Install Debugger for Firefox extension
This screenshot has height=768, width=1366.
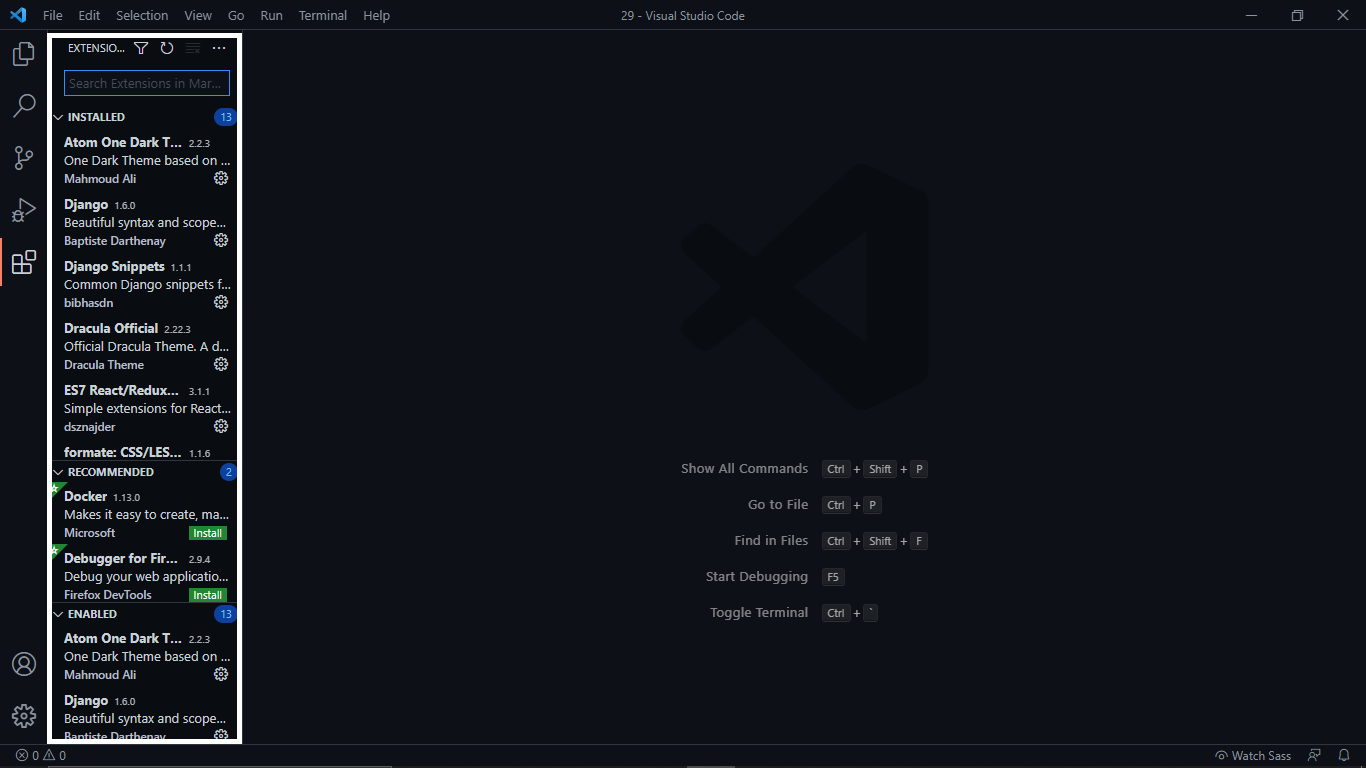pos(208,595)
